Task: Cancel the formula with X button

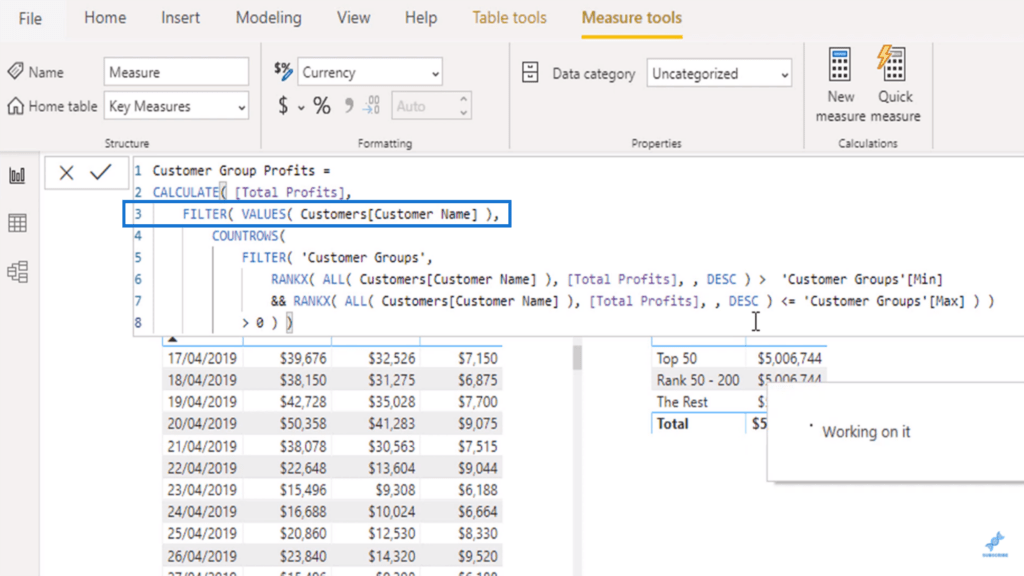Action: click(66, 173)
